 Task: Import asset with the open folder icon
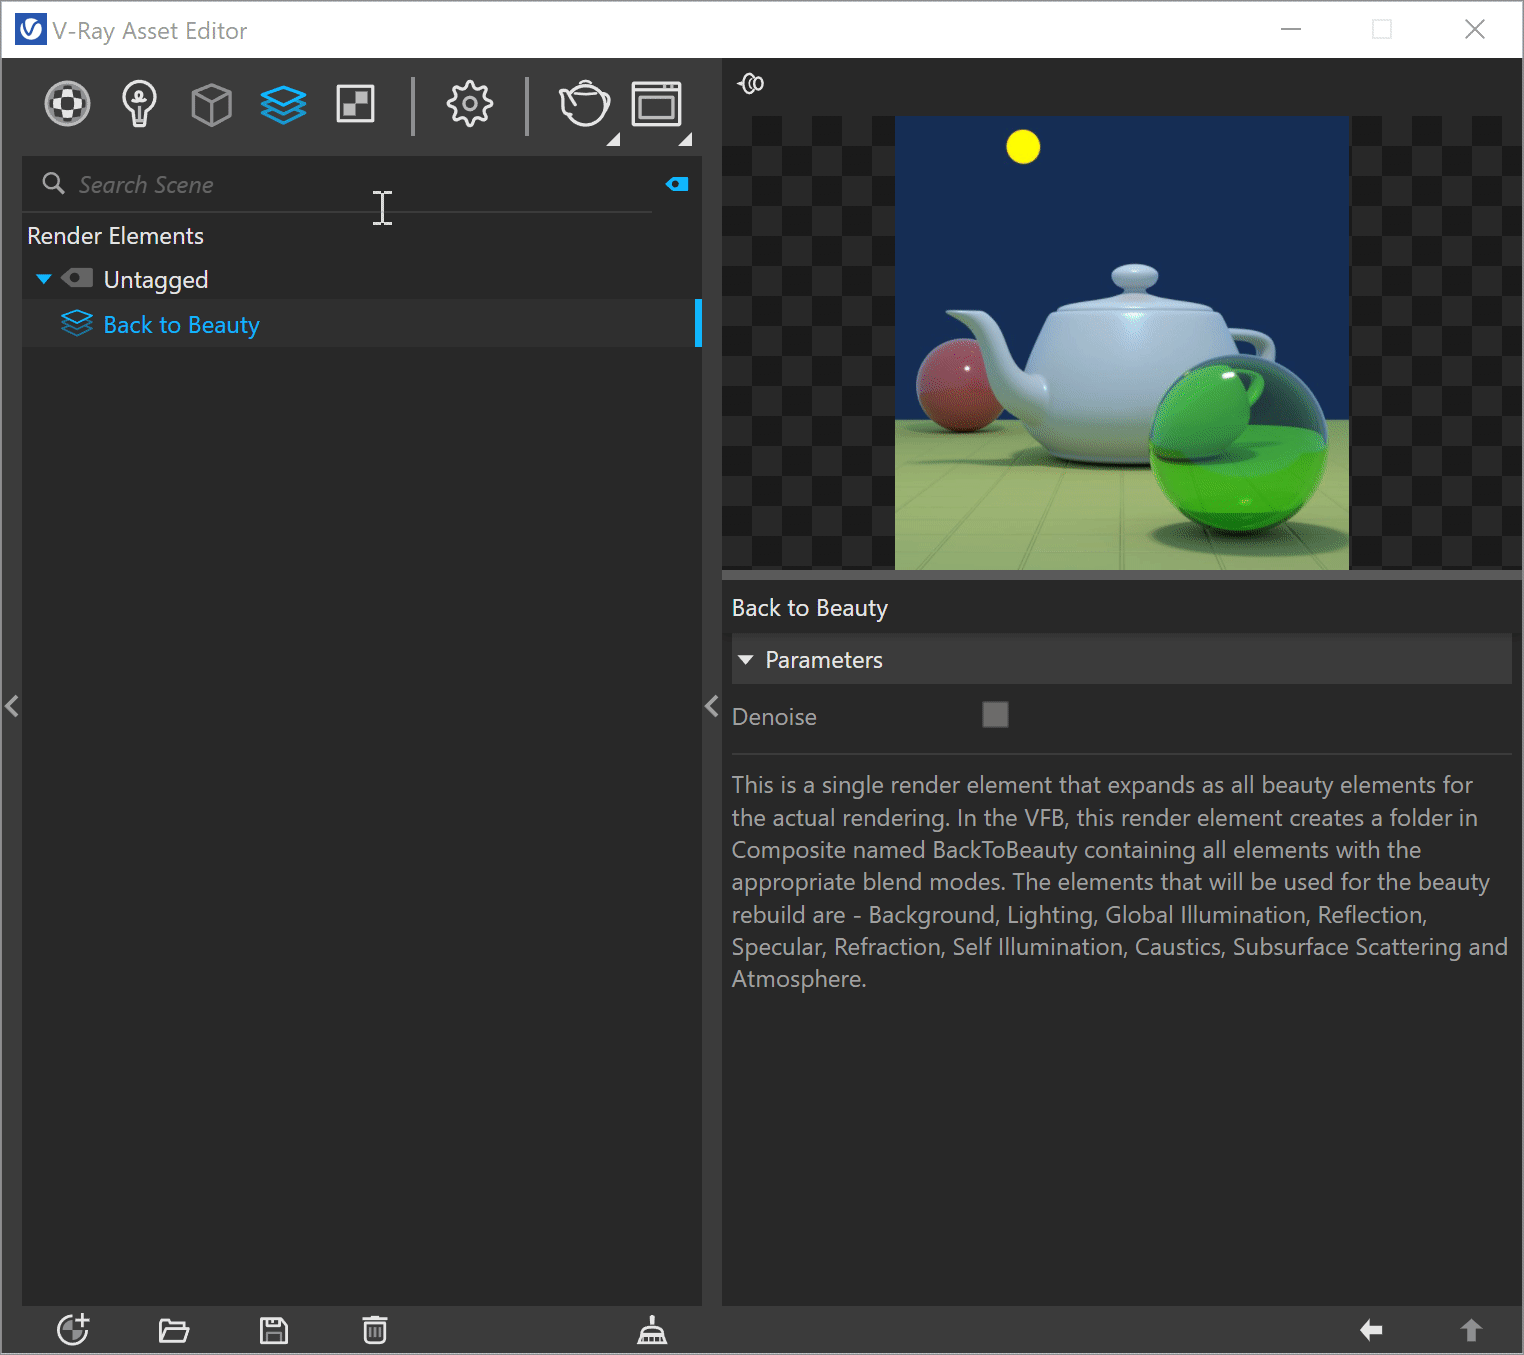[173, 1330]
